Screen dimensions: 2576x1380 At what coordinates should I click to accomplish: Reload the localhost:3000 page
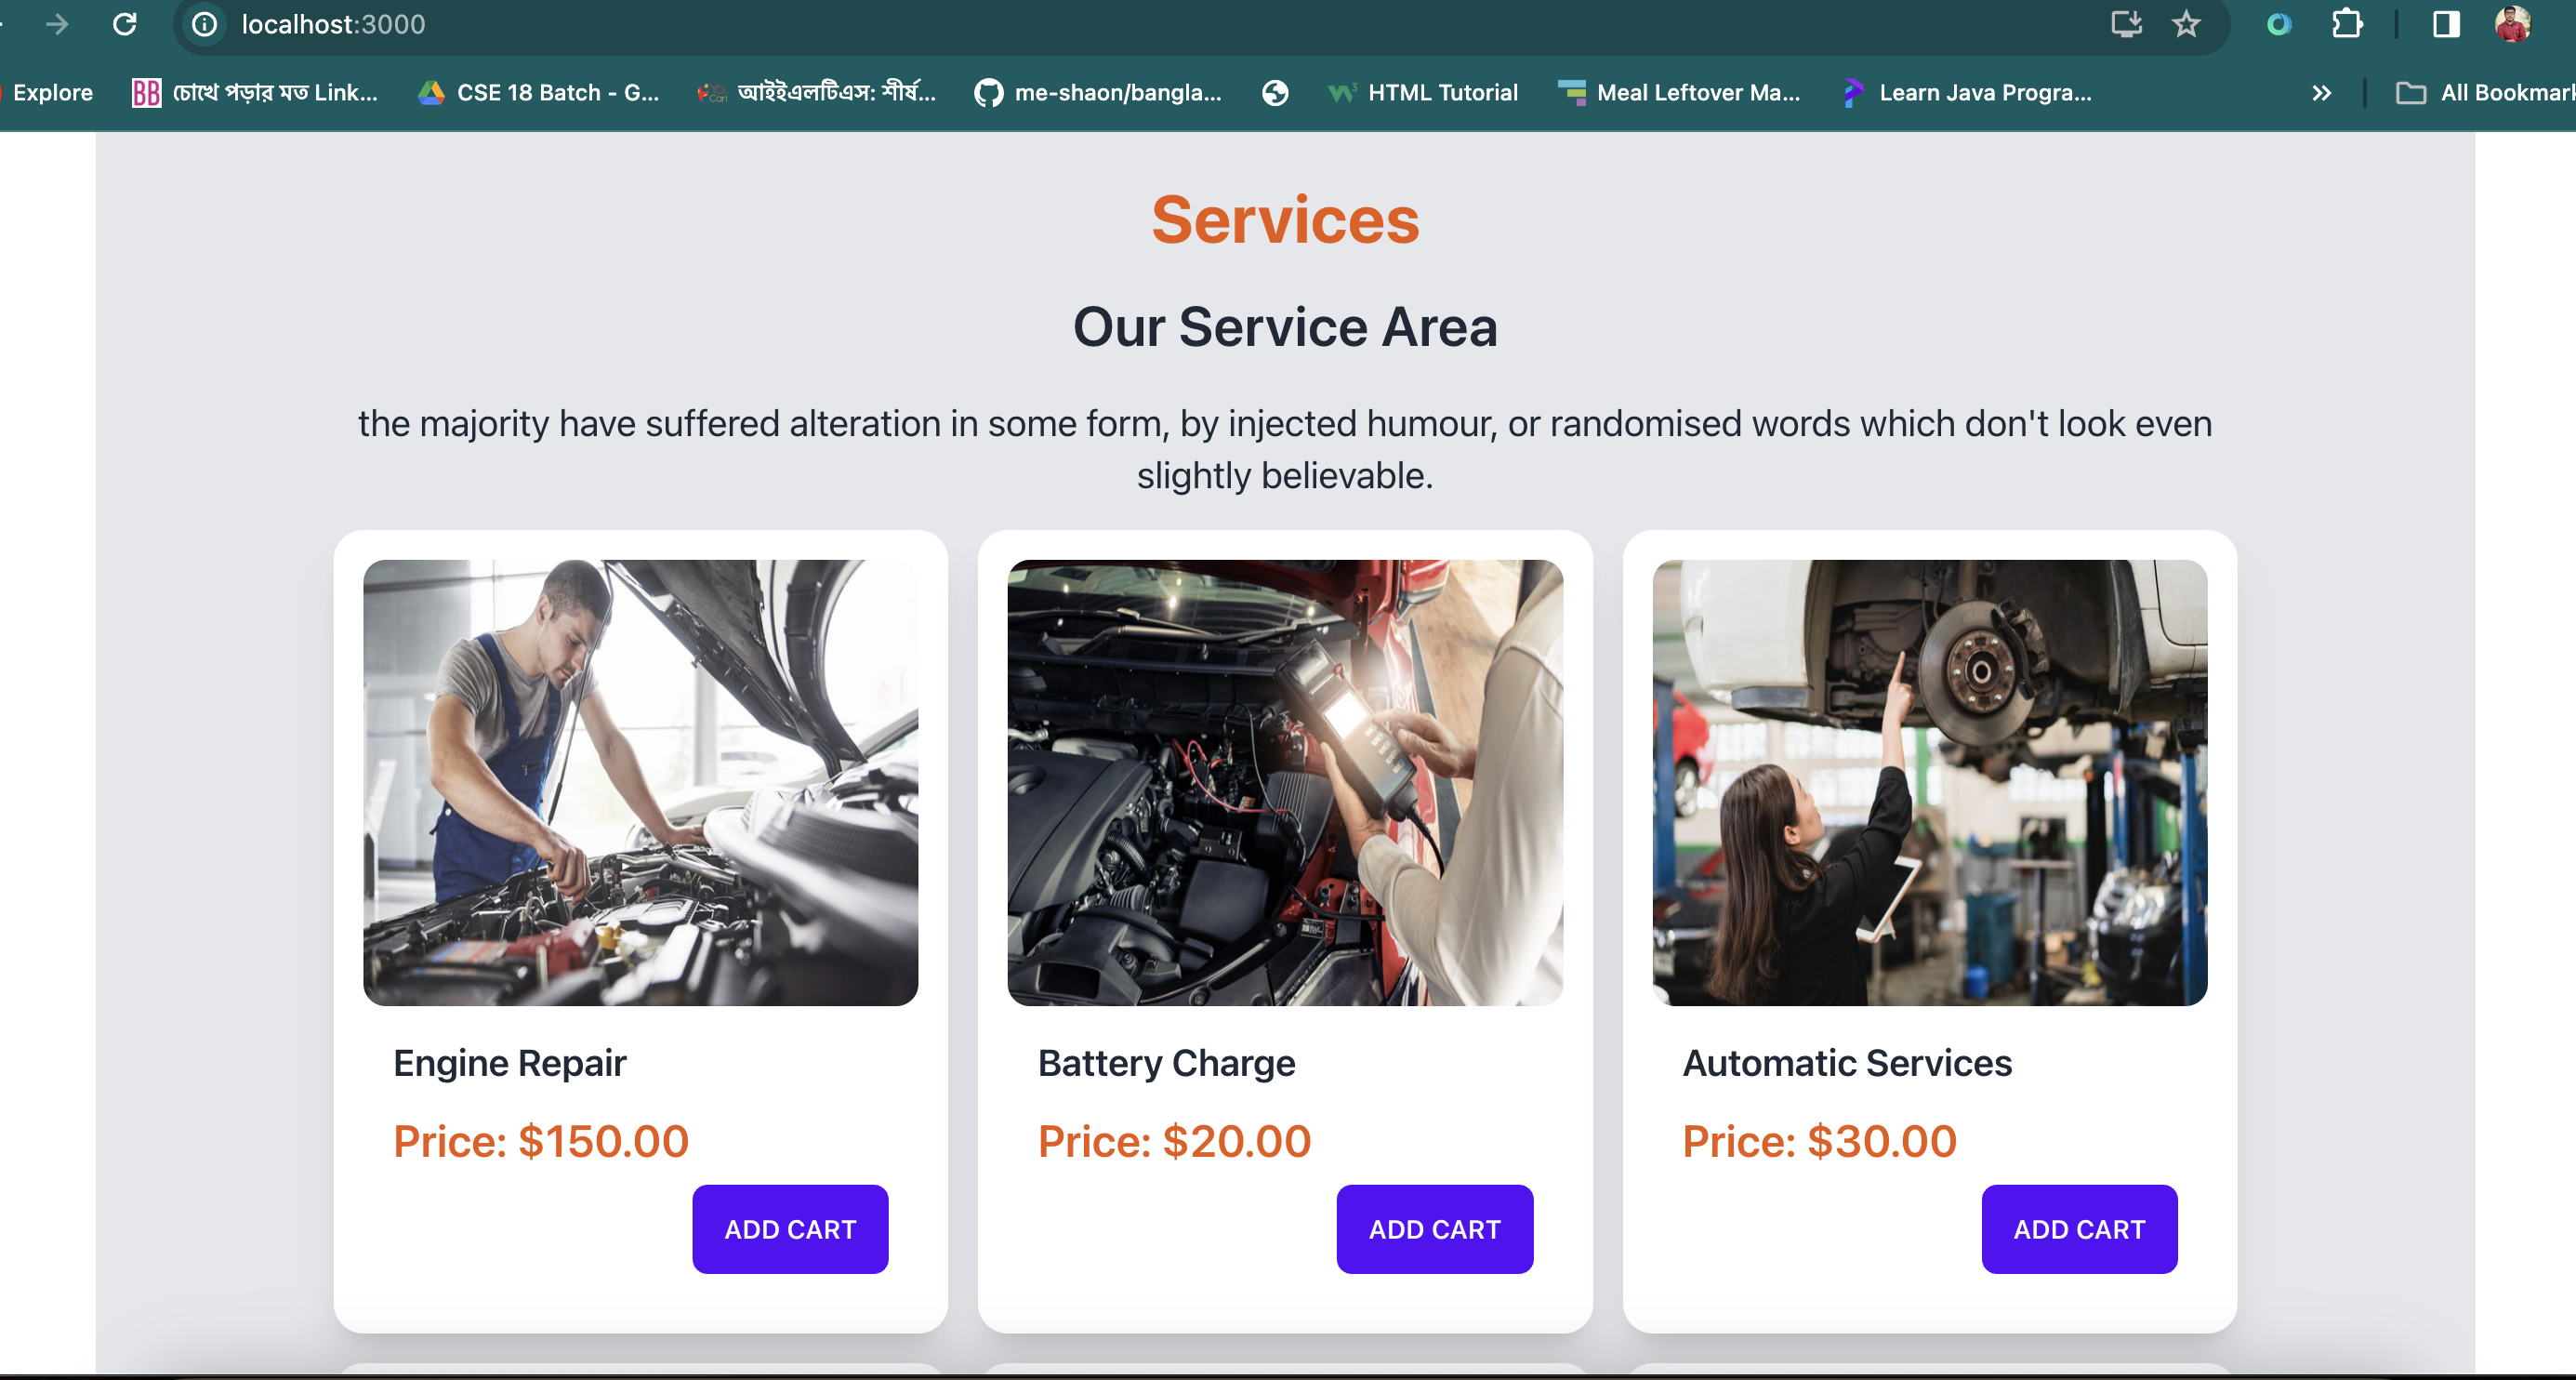tap(124, 25)
